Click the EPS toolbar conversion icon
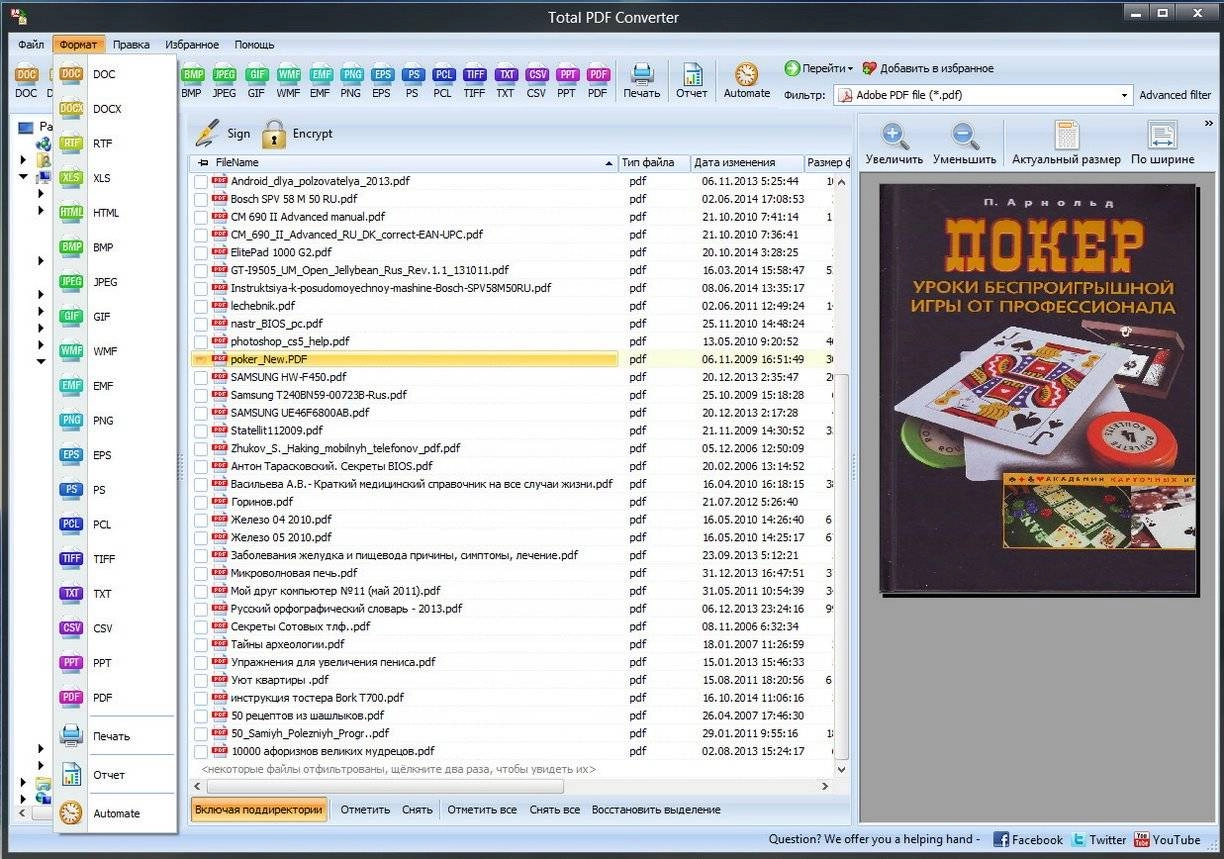Screen dimensions: 1224x859 coord(381,81)
